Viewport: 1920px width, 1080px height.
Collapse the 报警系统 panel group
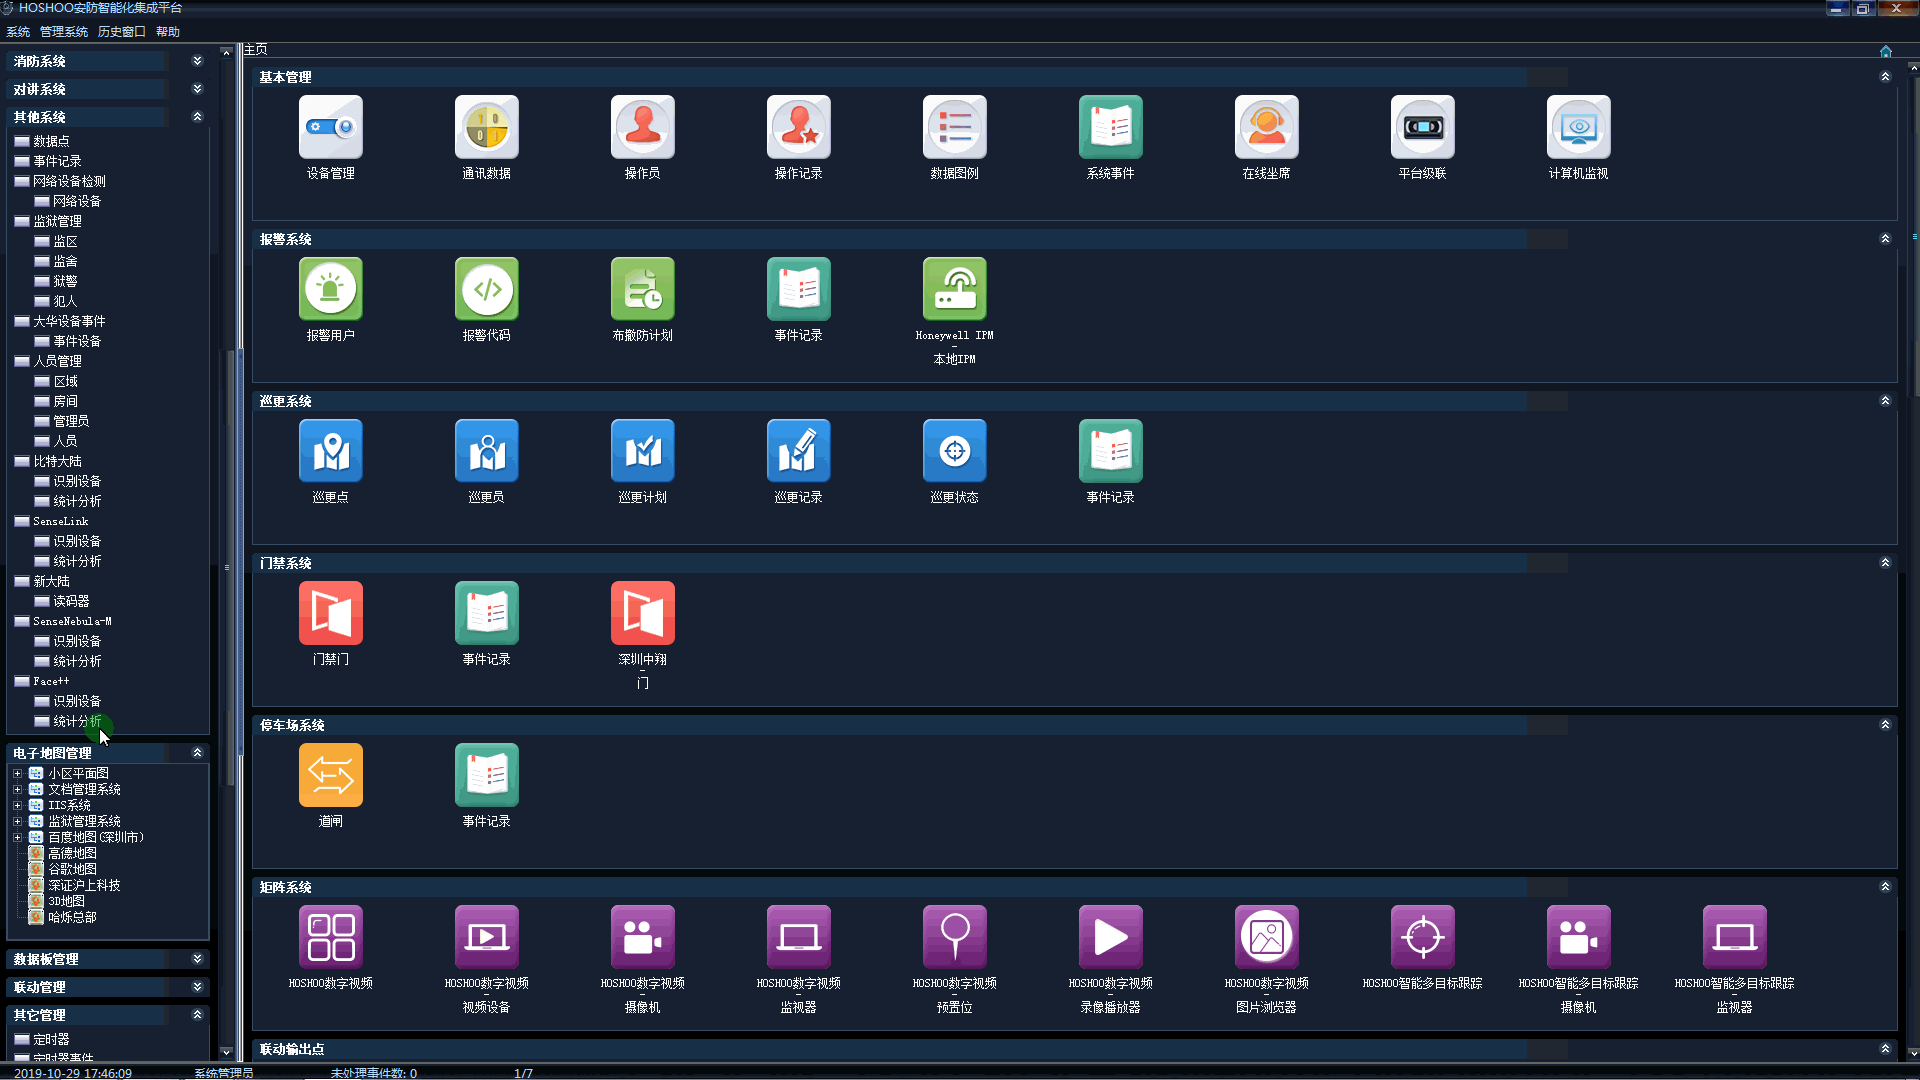click(x=1885, y=239)
